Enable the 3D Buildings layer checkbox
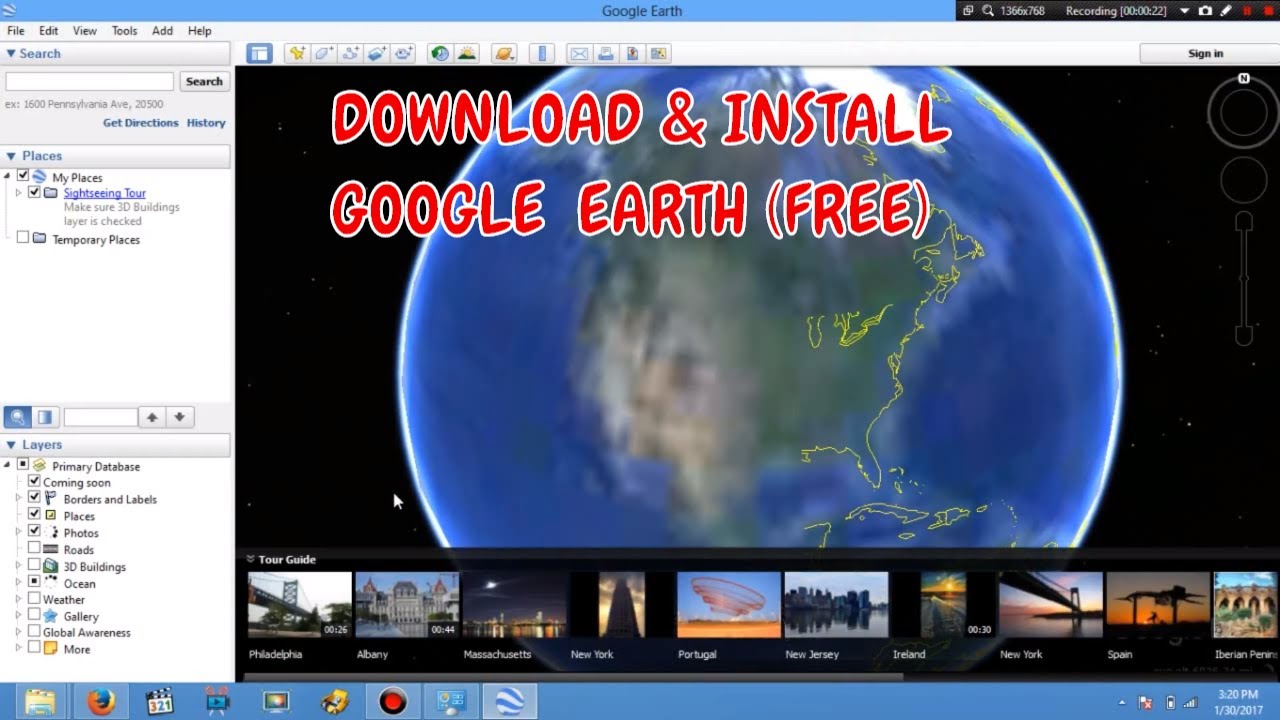 click(35, 565)
